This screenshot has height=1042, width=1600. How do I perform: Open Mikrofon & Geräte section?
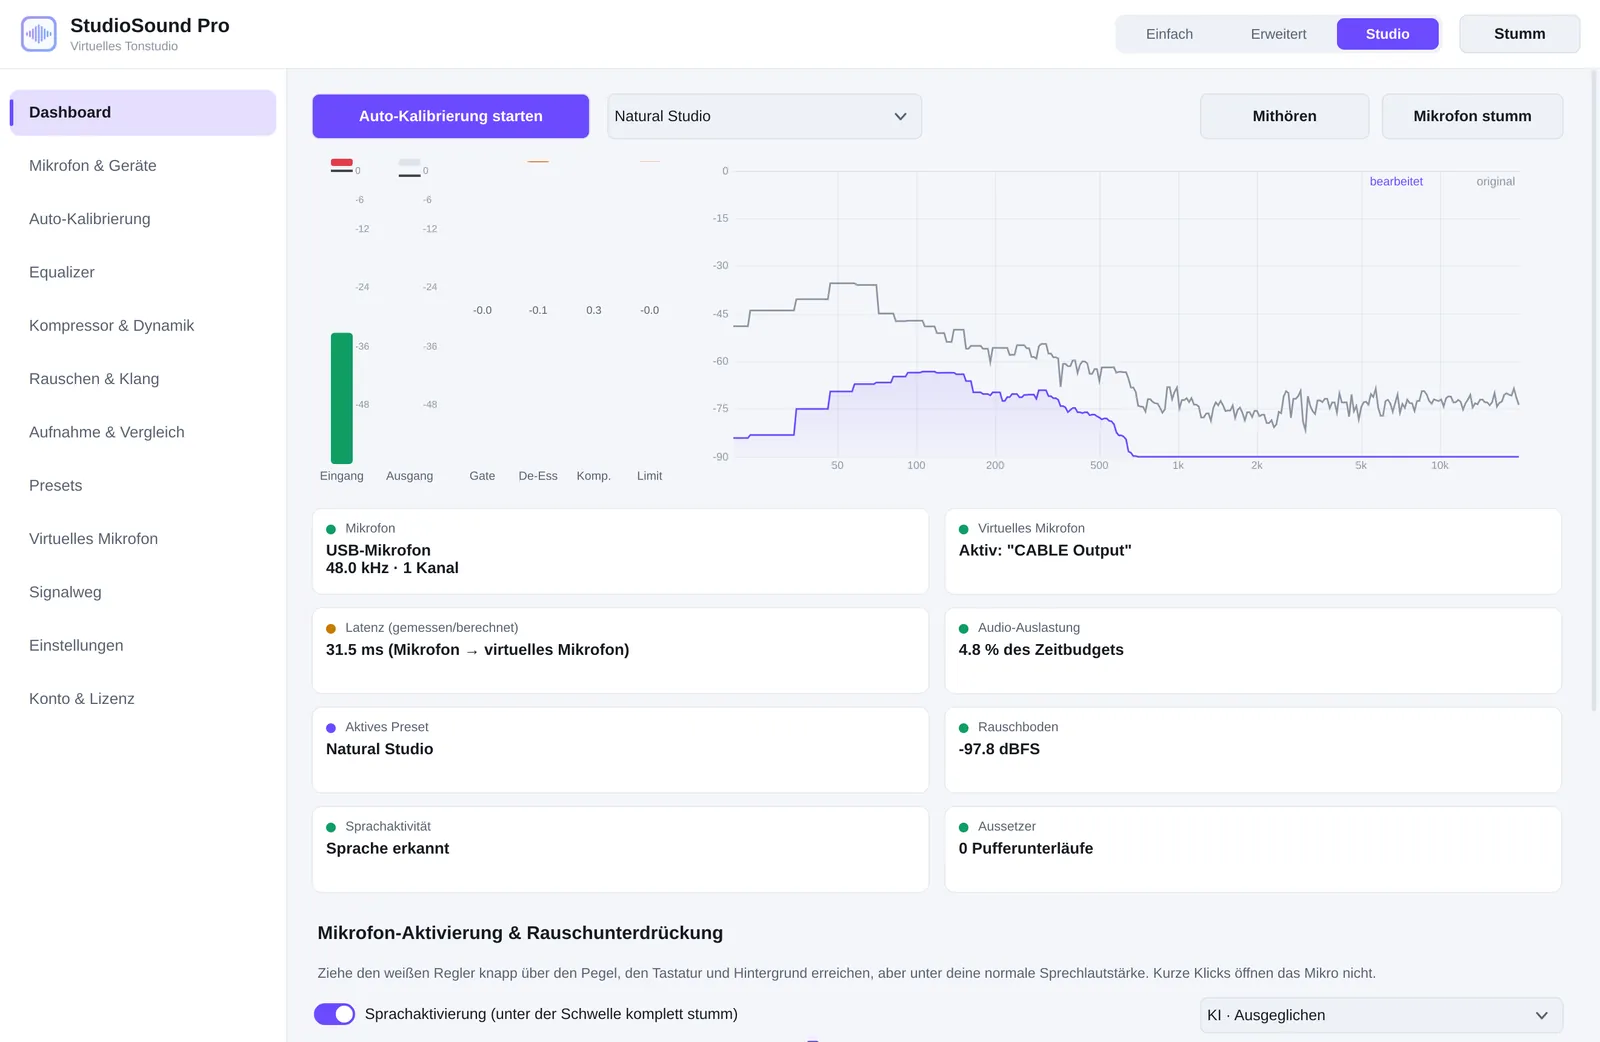click(x=143, y=166)
